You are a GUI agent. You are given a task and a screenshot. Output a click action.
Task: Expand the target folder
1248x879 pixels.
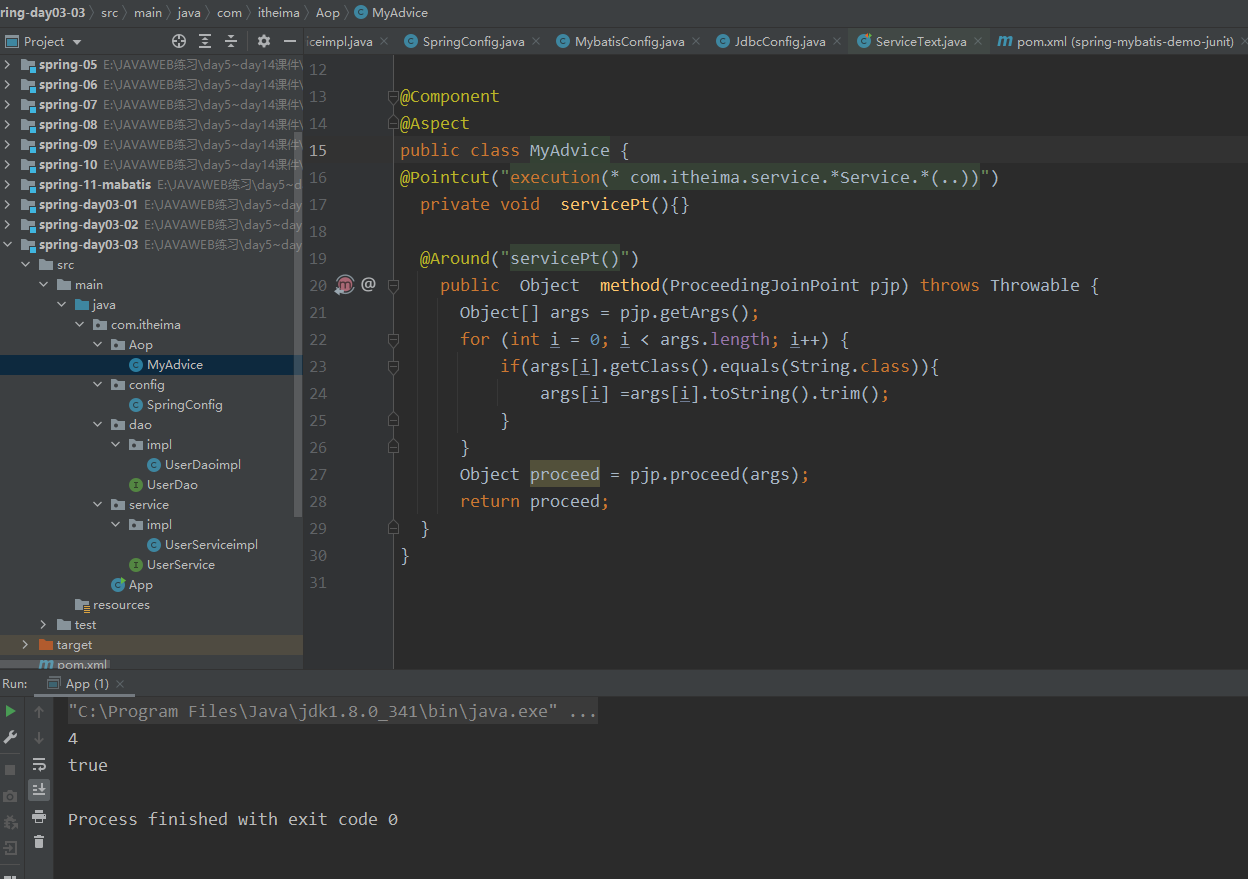click(25, 645)
